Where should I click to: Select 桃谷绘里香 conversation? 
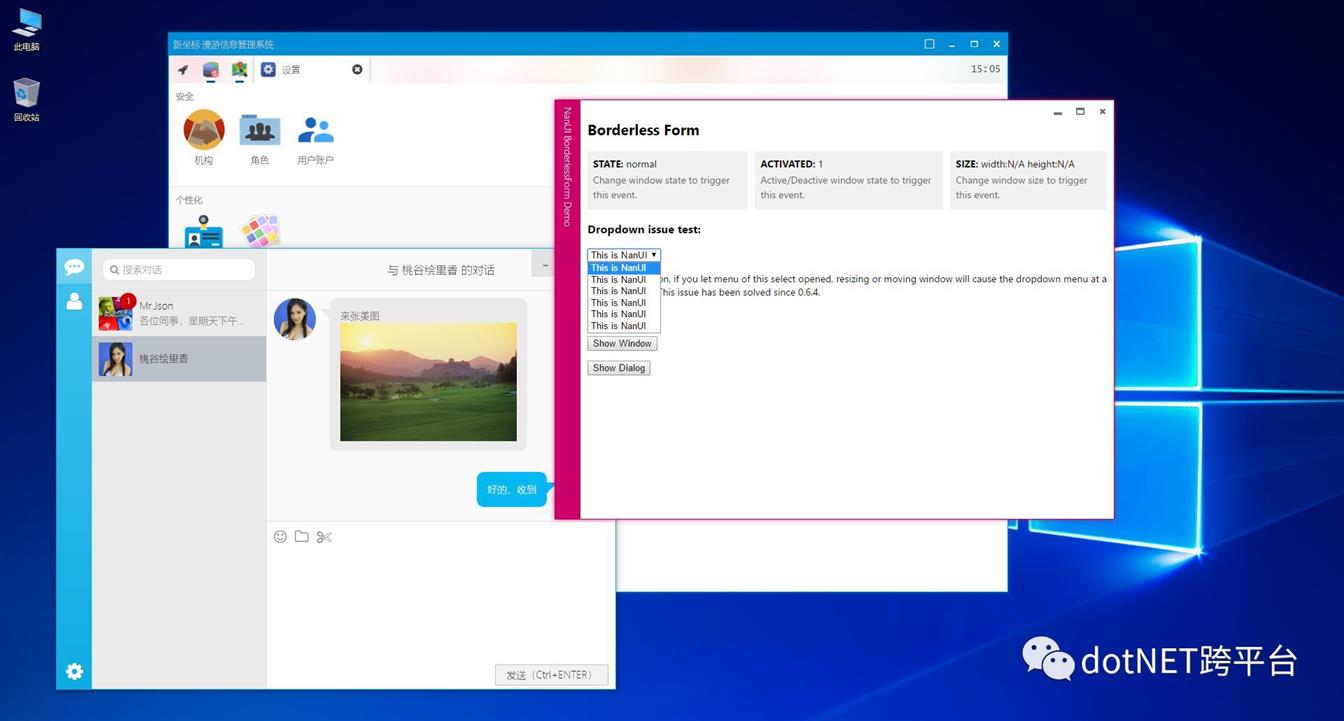pyautogui.click(x=179, y=359)
